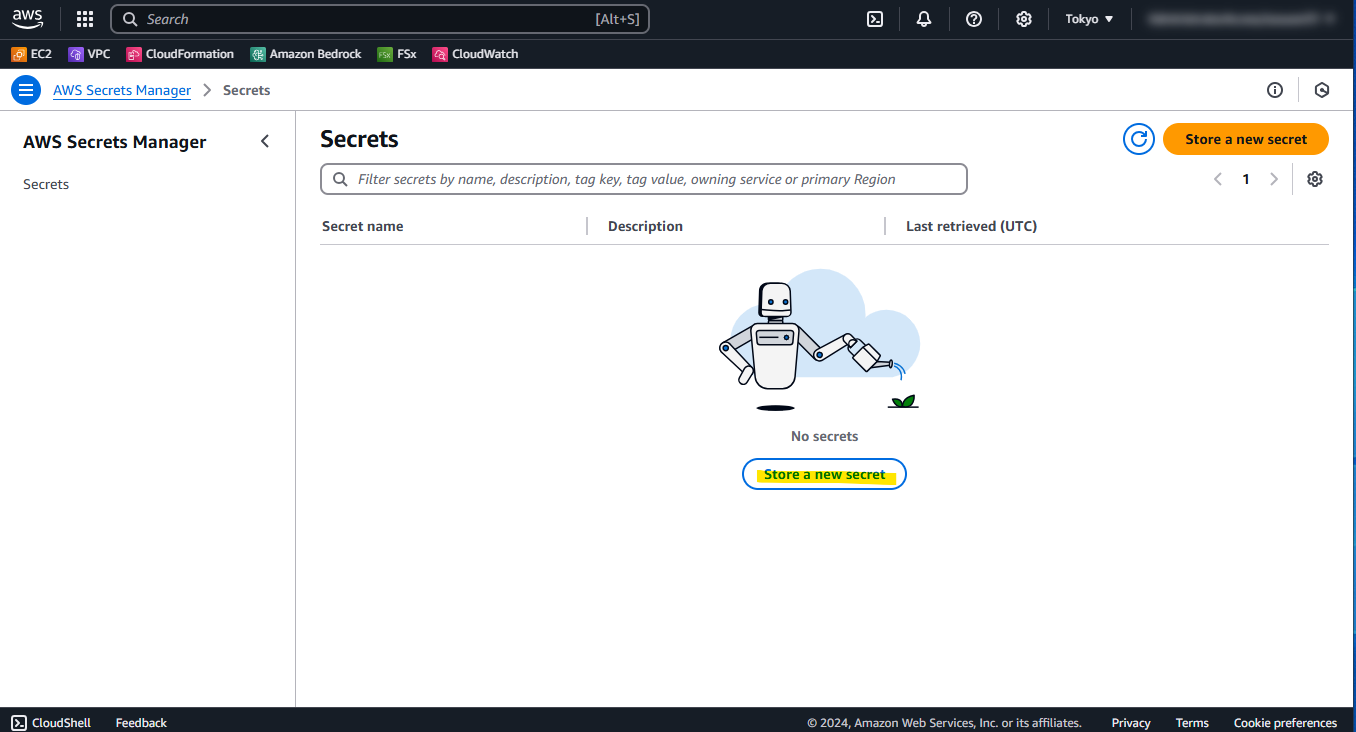Open Cookie preferences
Screen dimensions: 1356x732
(x=1285, y=722)
